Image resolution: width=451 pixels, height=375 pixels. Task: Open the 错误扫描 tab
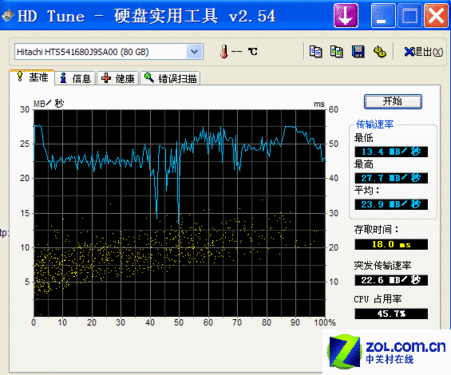tap(170, 78)
